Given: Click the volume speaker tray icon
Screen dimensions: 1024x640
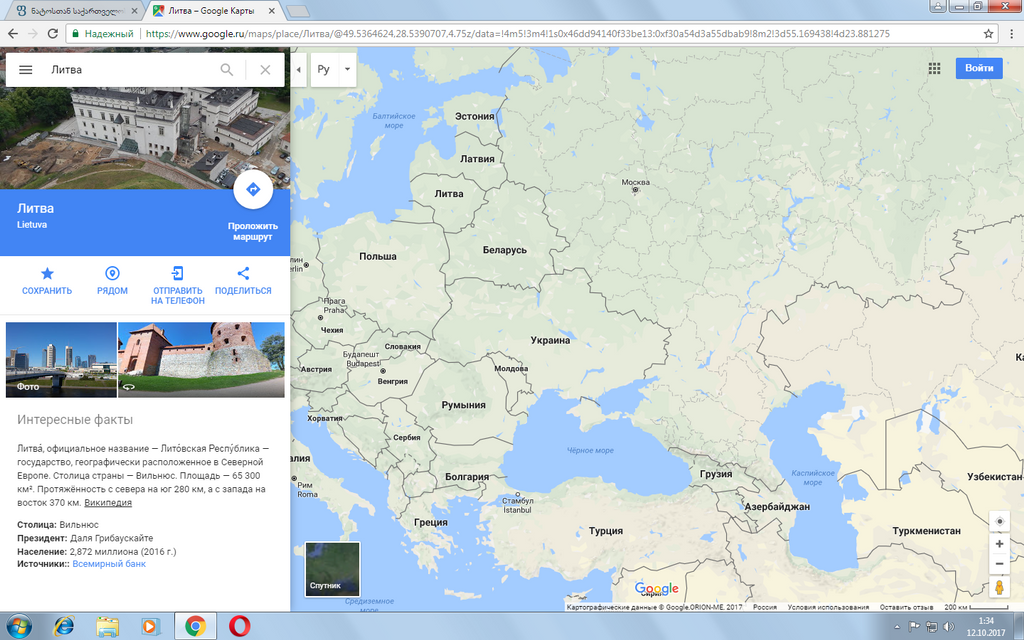Looking at the screenshot, I should point(949,627).
